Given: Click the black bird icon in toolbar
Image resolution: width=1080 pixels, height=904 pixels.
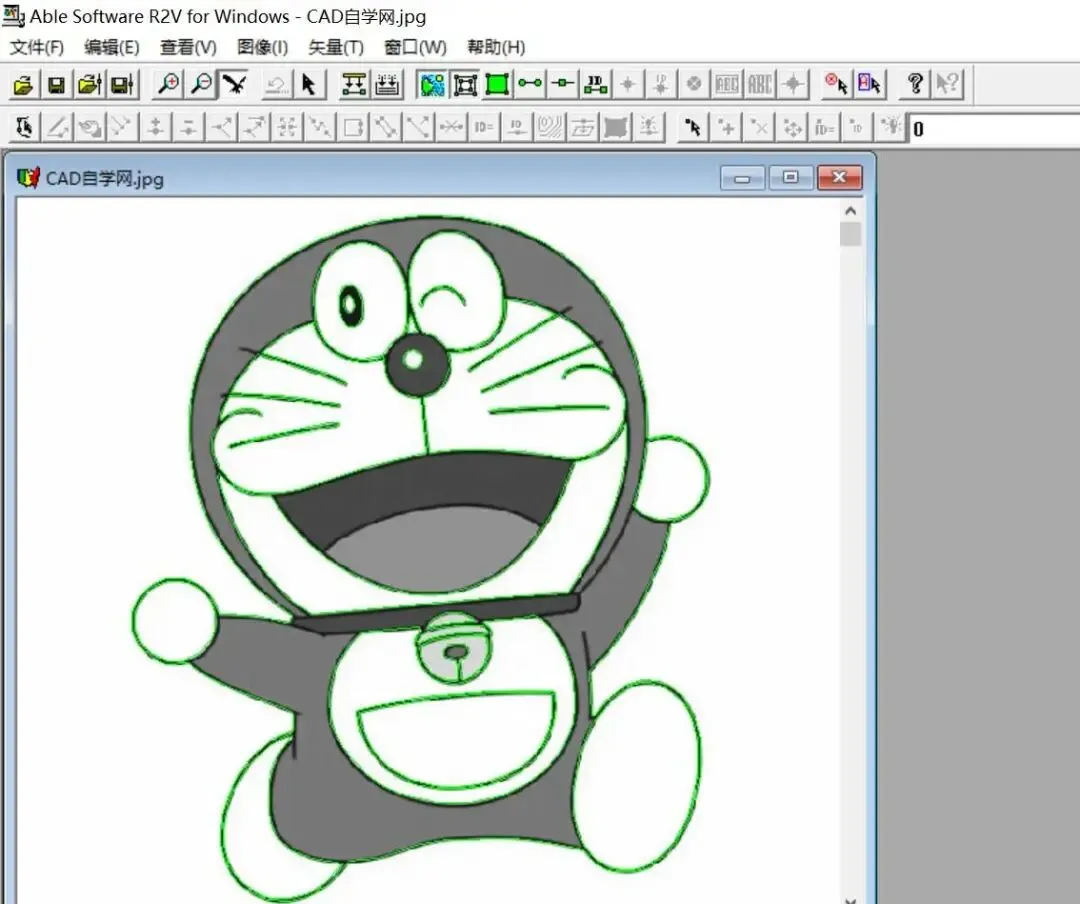Looking at the screenshot, I should [234, 85].
